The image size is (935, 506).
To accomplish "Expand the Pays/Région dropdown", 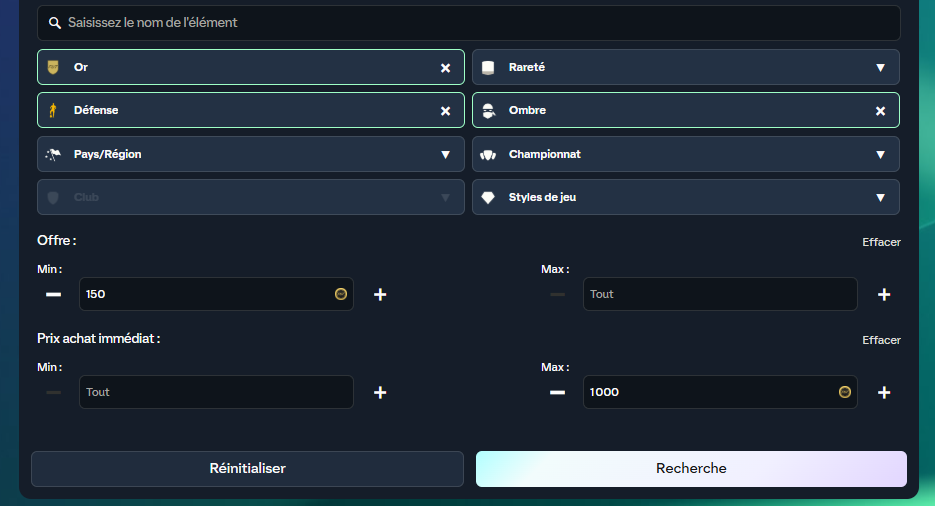I will pos(250,154).
